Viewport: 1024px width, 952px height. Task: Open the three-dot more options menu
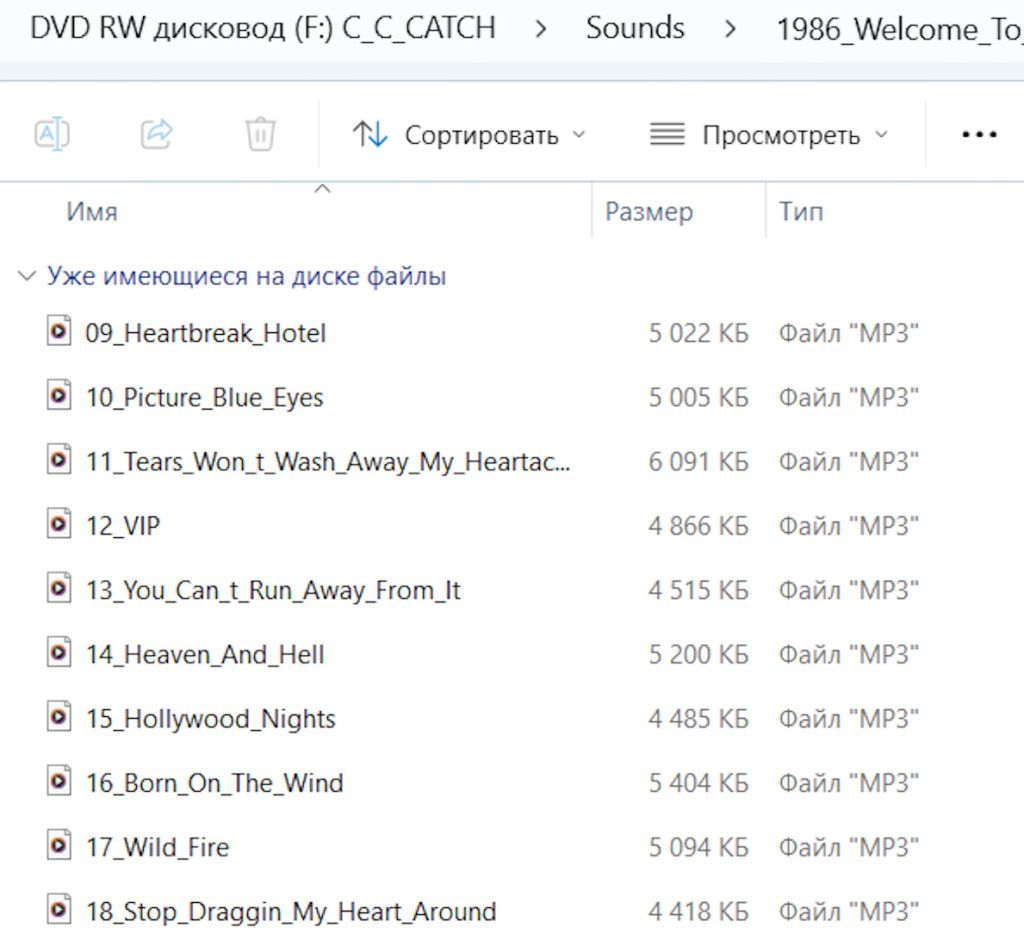point(979,135)
